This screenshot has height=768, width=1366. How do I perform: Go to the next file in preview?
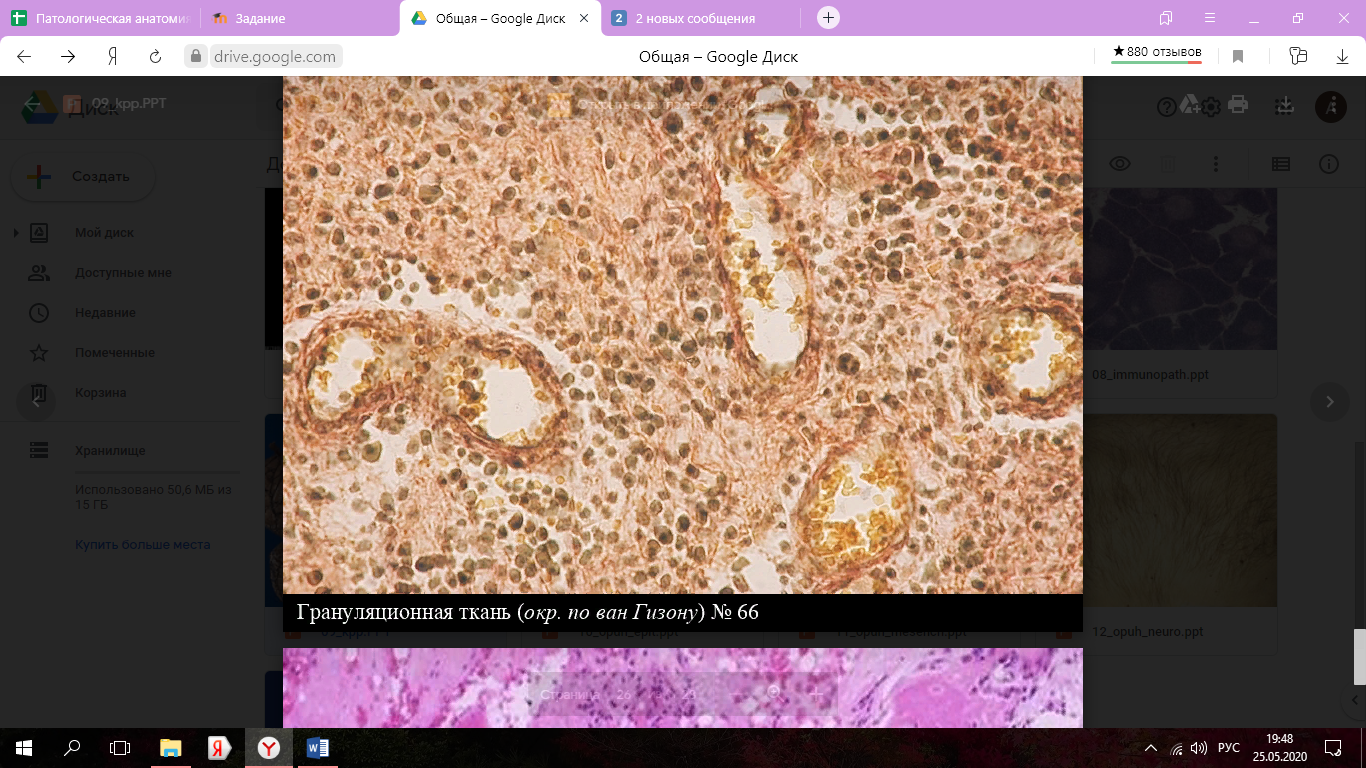pyautogui.click(x=1329, y=402)
